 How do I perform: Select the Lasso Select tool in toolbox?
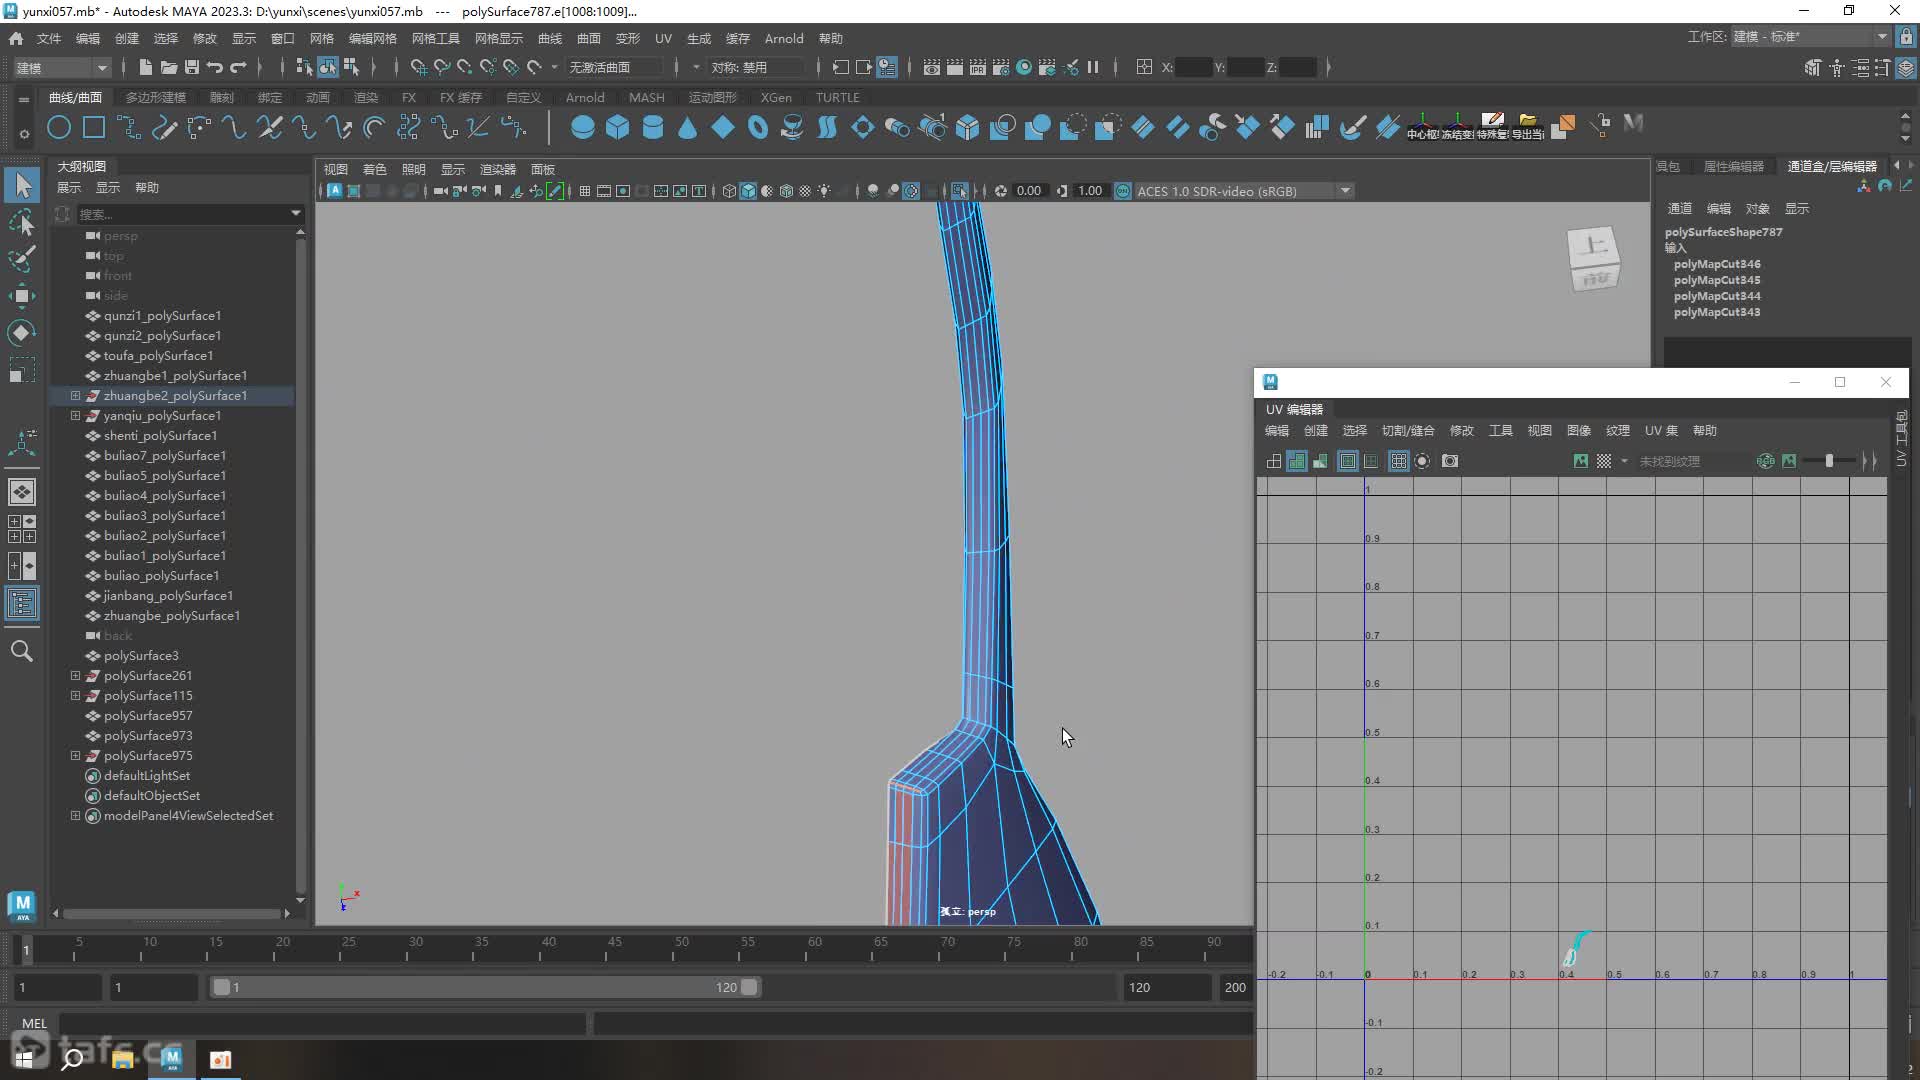(22, 222)
